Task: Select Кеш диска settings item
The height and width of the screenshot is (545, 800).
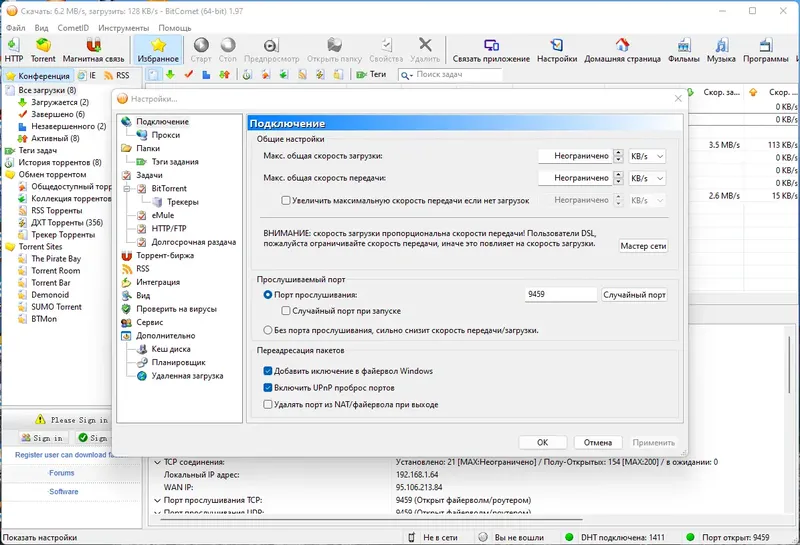Action: pos(164,349)
